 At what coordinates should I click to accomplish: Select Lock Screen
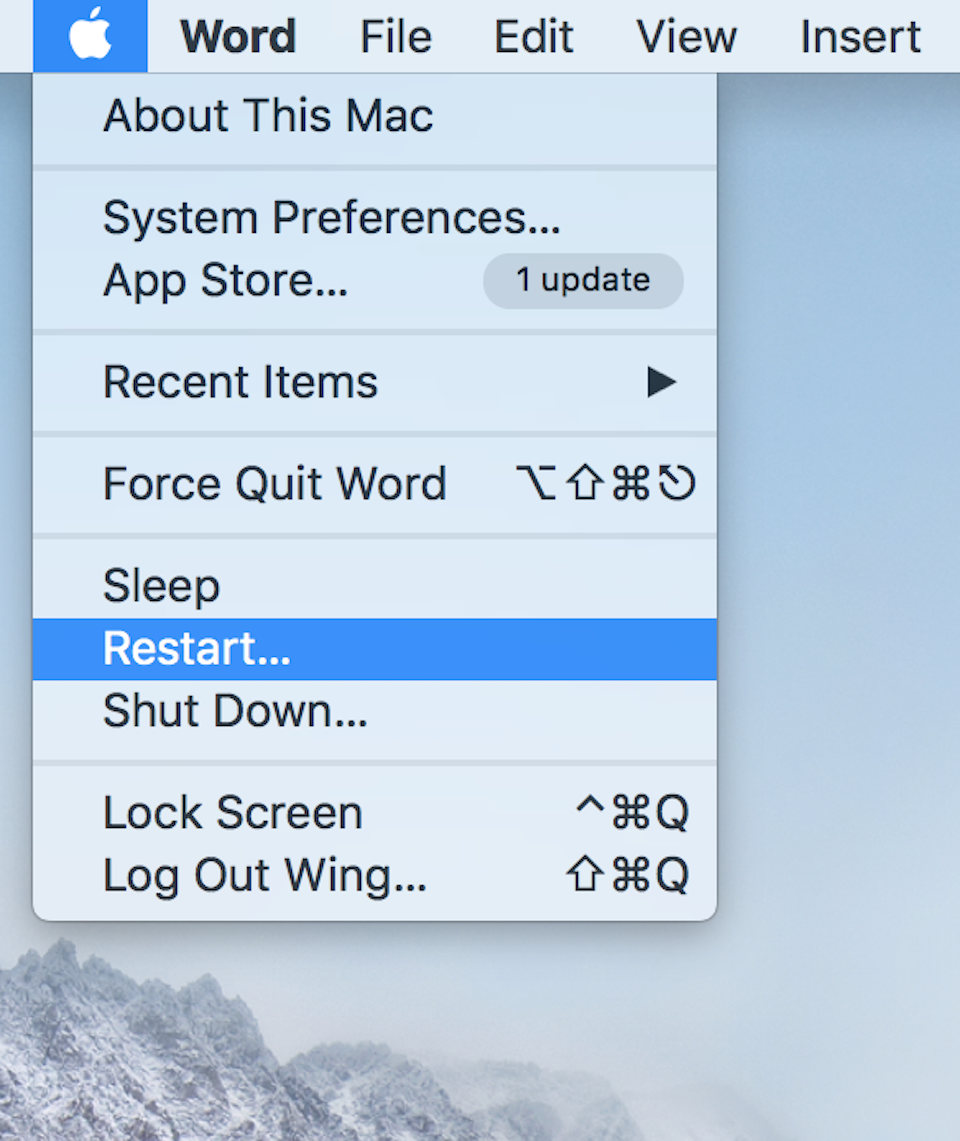232,813
